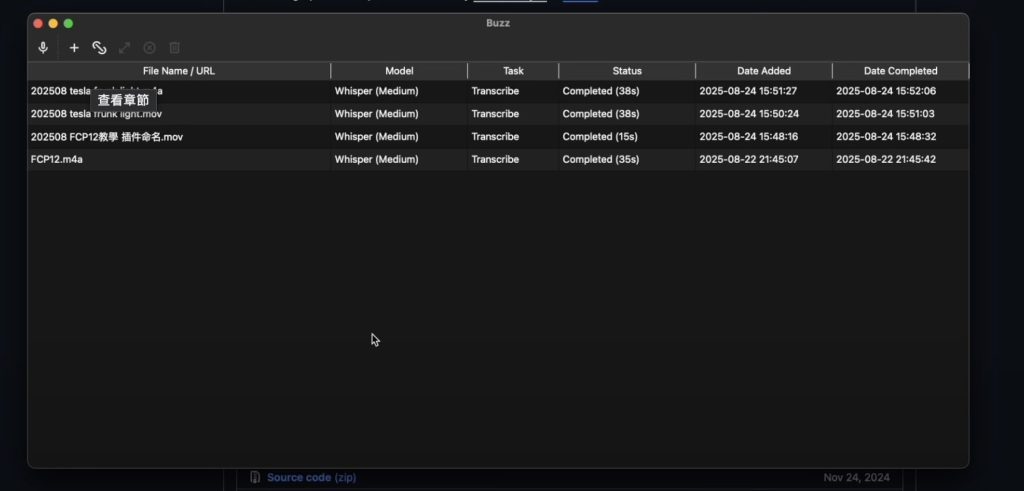Image resolution: width=1024 pixels, height=491 pixels.
Task: Sort table by the Model column header
Action: [x=399, y=71]
